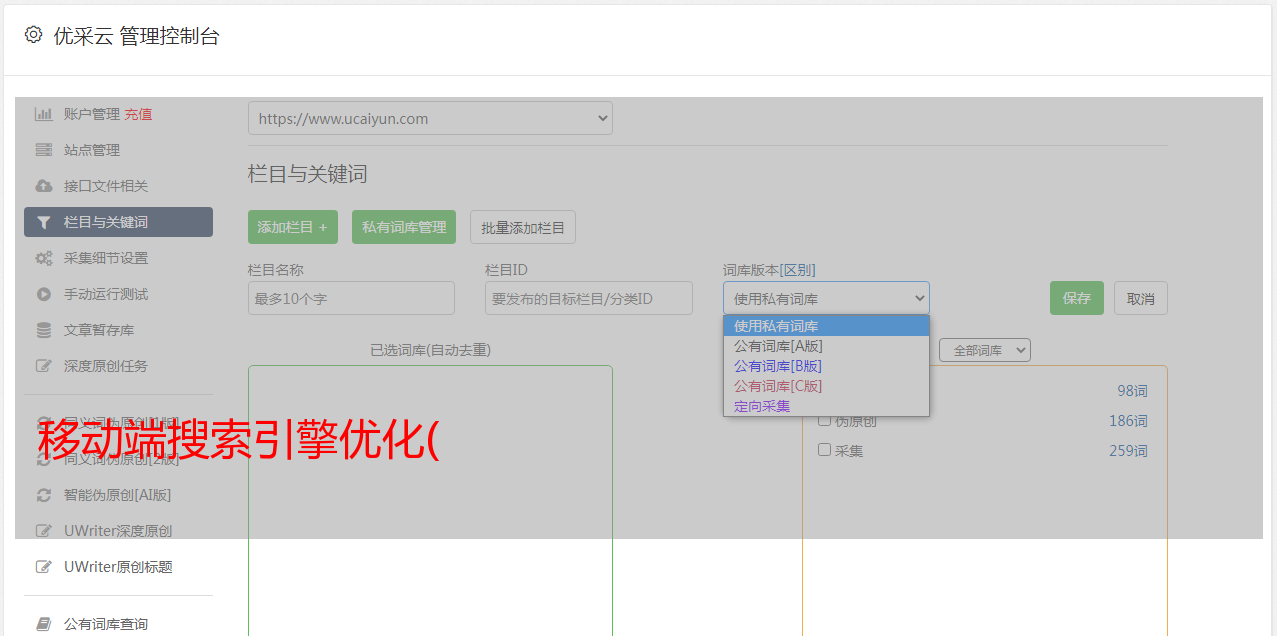This screenshot has height=636, width=1277.
Task: Click the 栏目与关键词 page heading
Action: point(308,174)
